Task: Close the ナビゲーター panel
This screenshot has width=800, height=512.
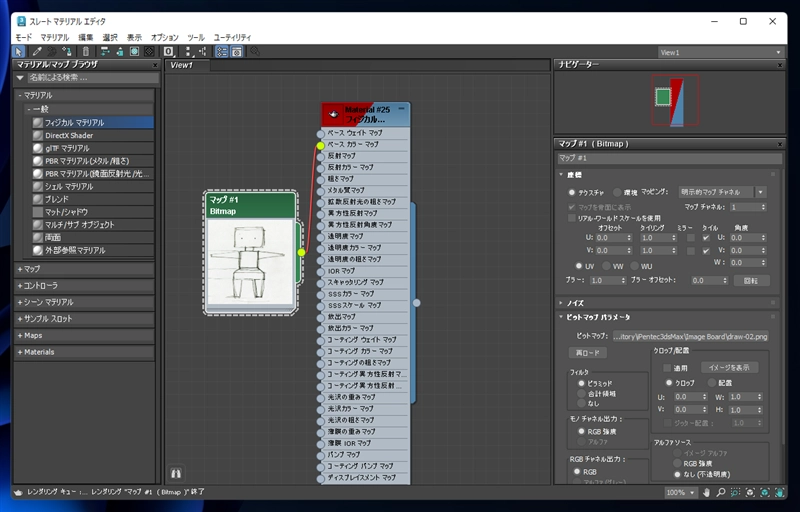Action: click(780, 65)
